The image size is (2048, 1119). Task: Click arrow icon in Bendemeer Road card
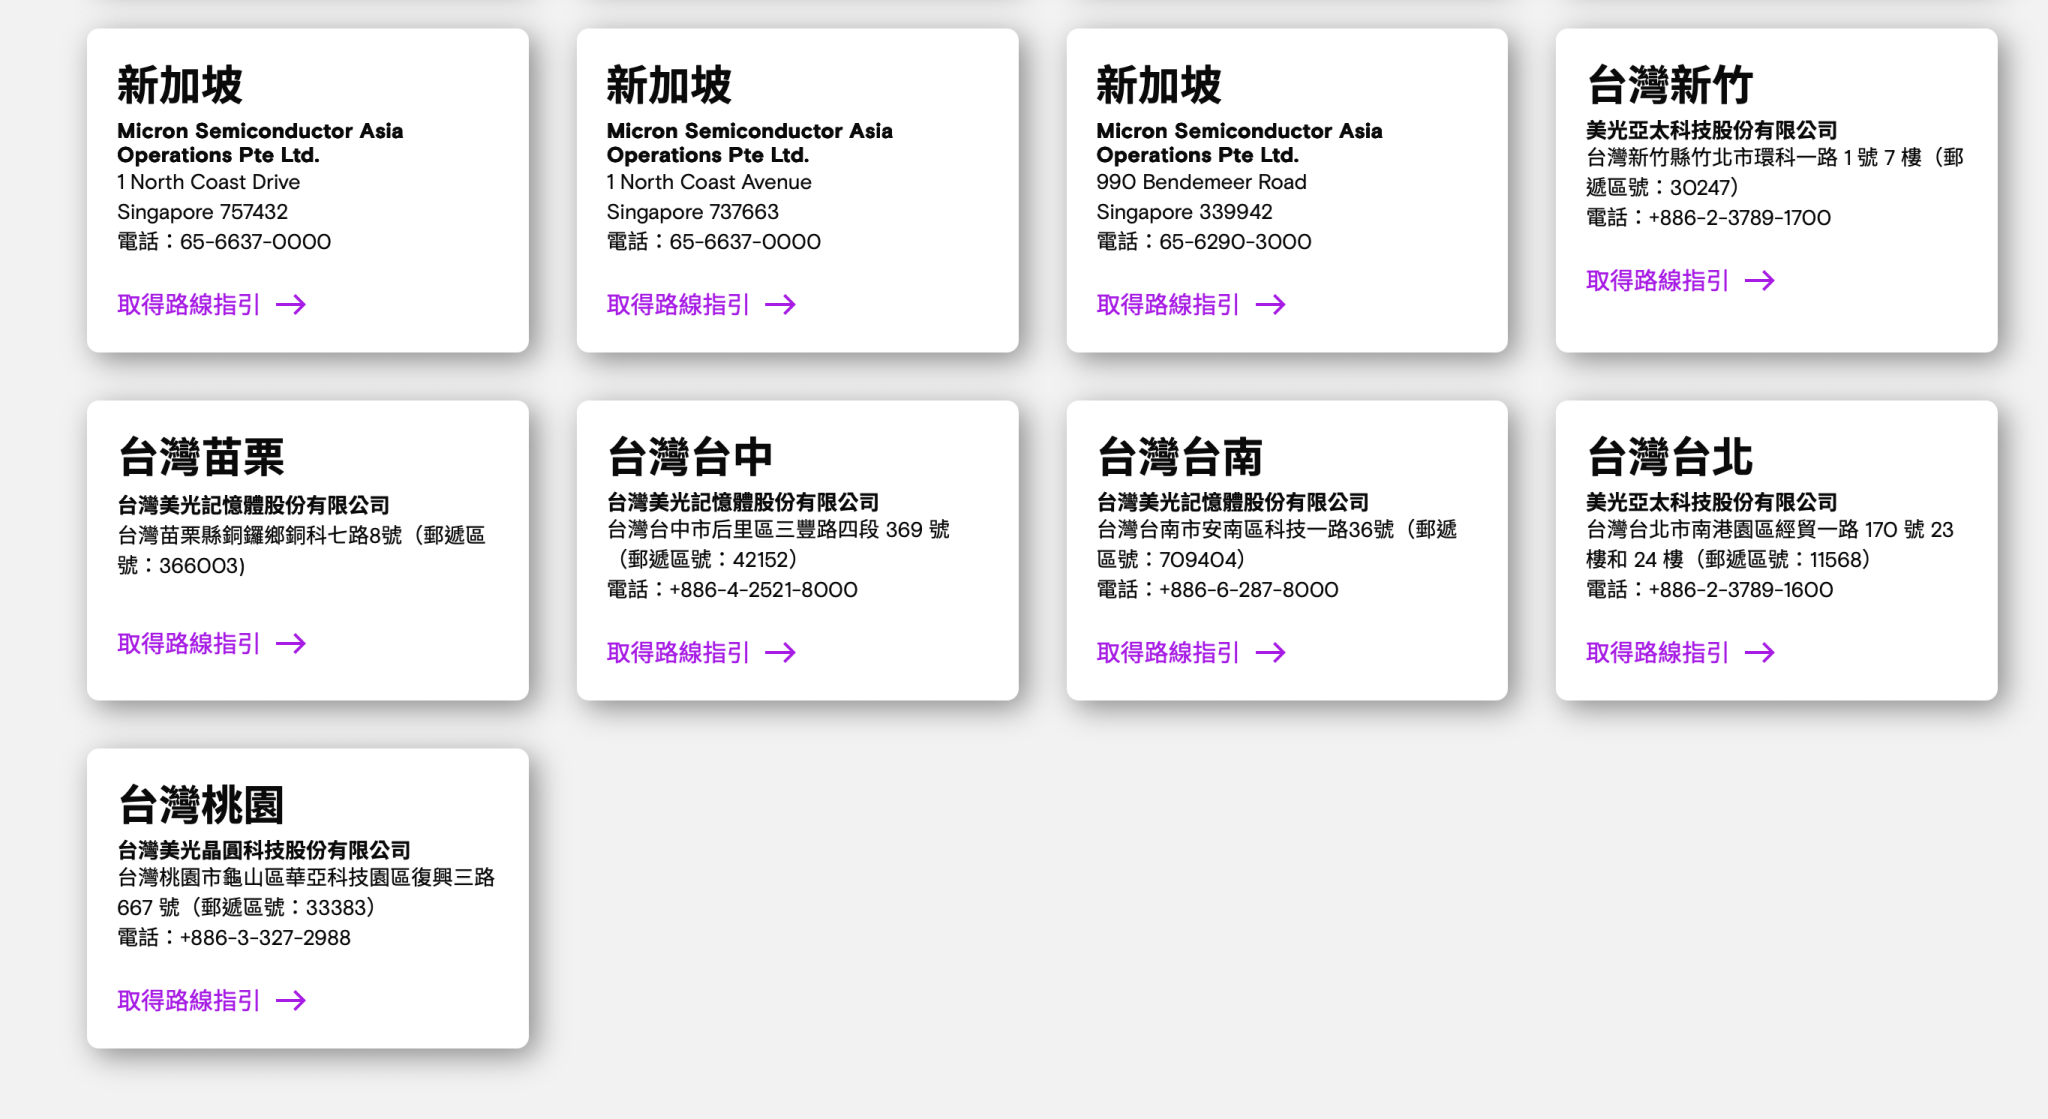click(x=1271, y=304)
